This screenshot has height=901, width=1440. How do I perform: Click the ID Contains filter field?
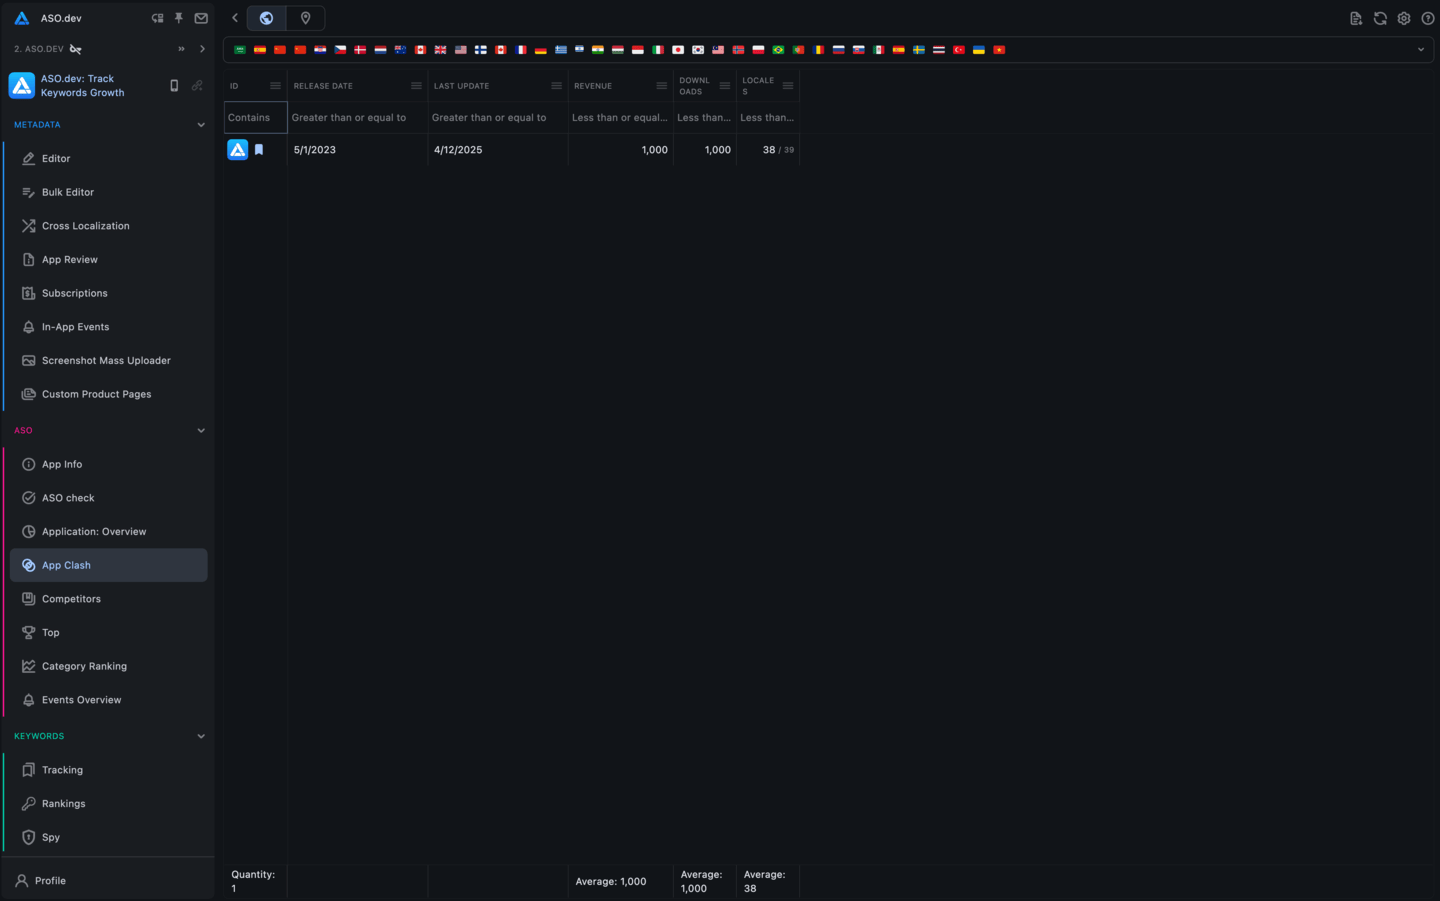(x=255, y=118)
